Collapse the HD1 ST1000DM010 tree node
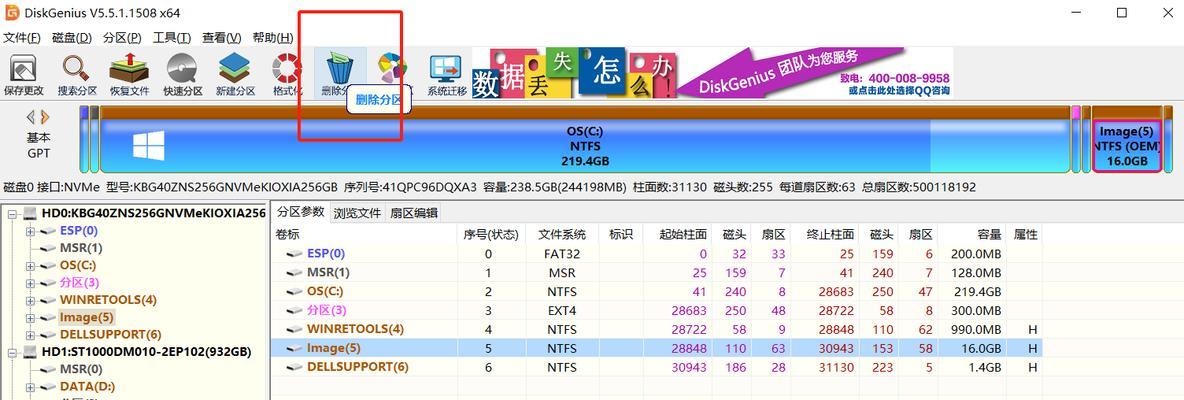The image size is (1184, 400). point(13,352)
